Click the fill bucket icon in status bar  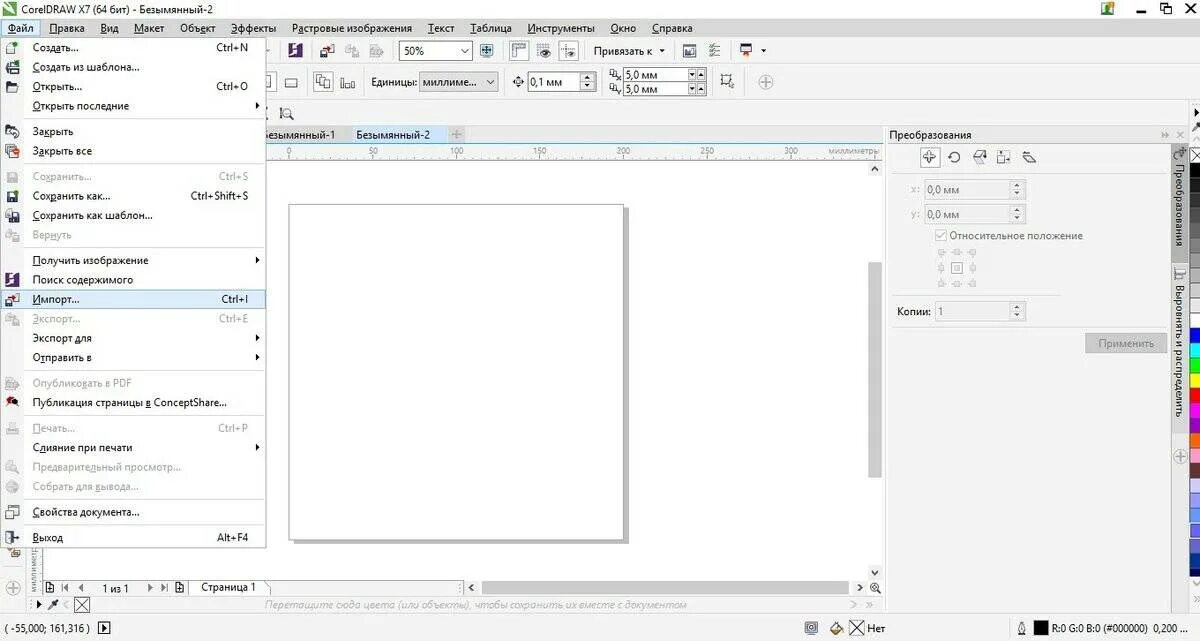837,628
